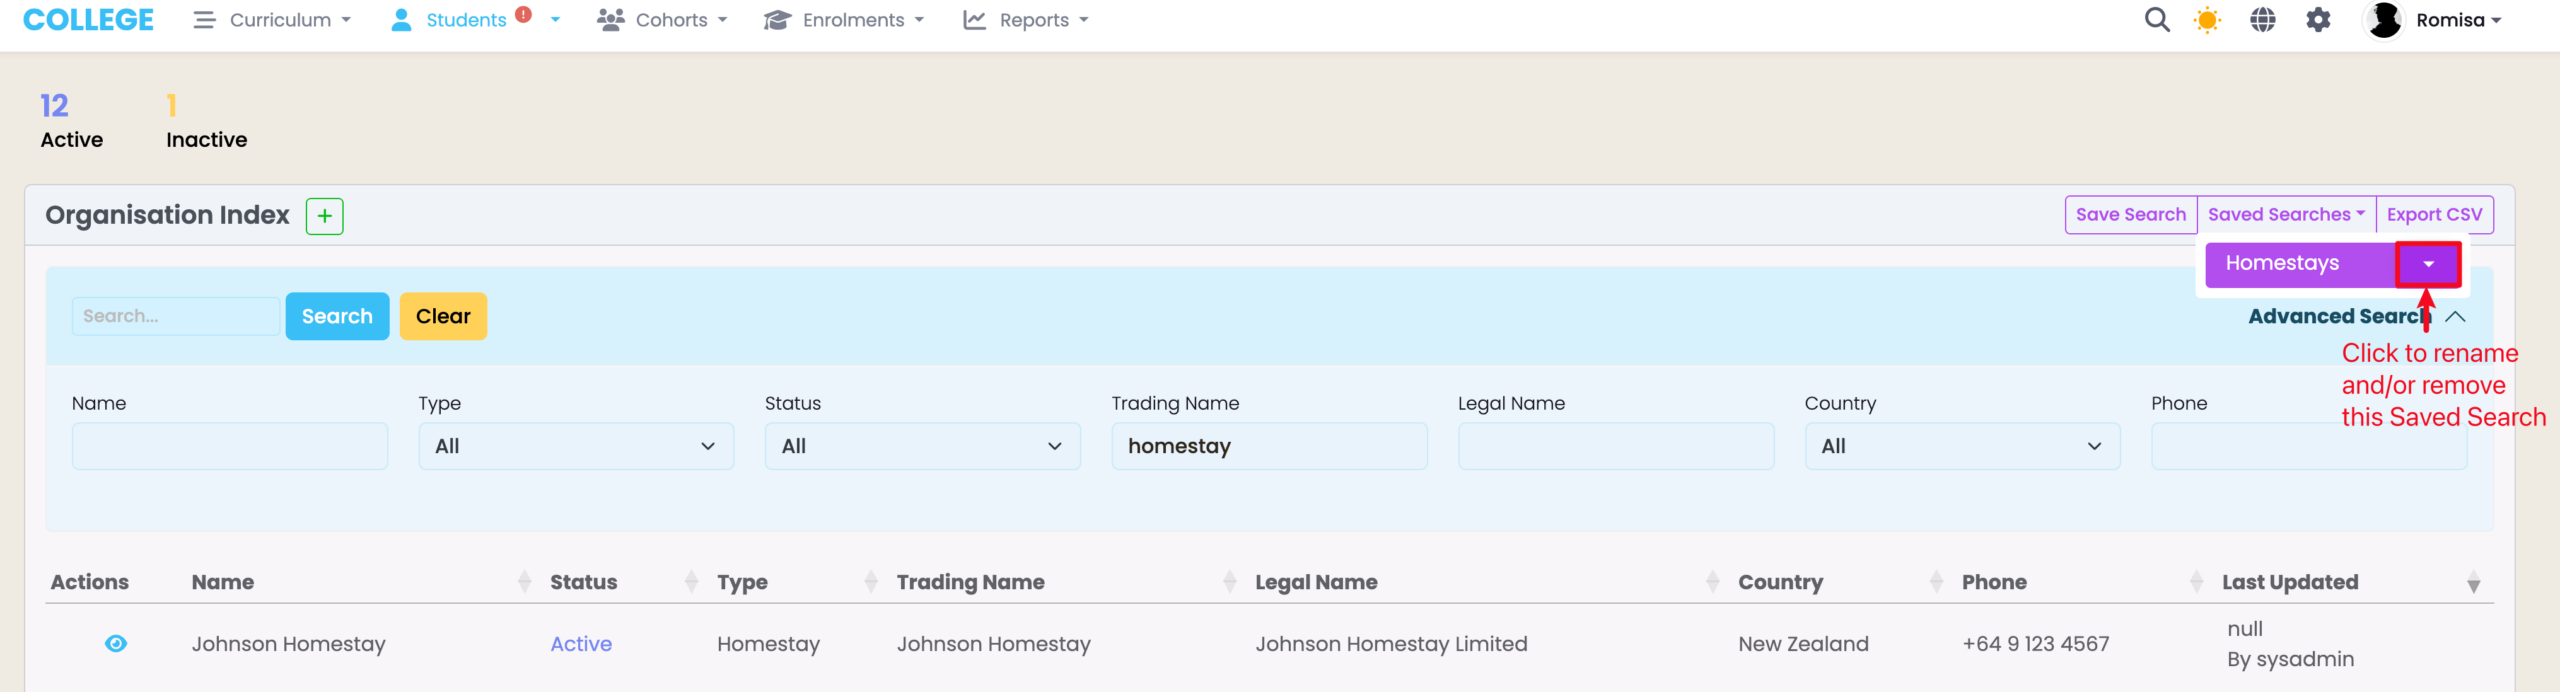Click the Trading Name input field
The height and width of the screenshot is (692, 2560).
click(x=1269, y=446)
